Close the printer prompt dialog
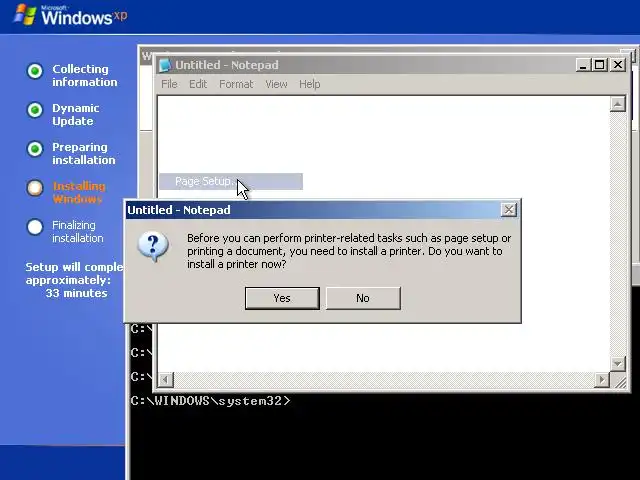This screenshot has width=640, height=480. coord(509,210)
